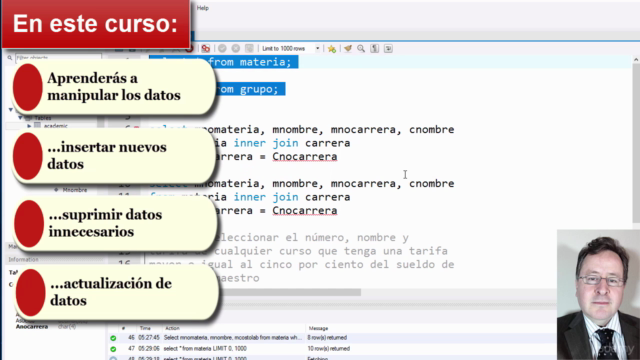
Task: Open the Help menu
Action: [x=202, y=8]
